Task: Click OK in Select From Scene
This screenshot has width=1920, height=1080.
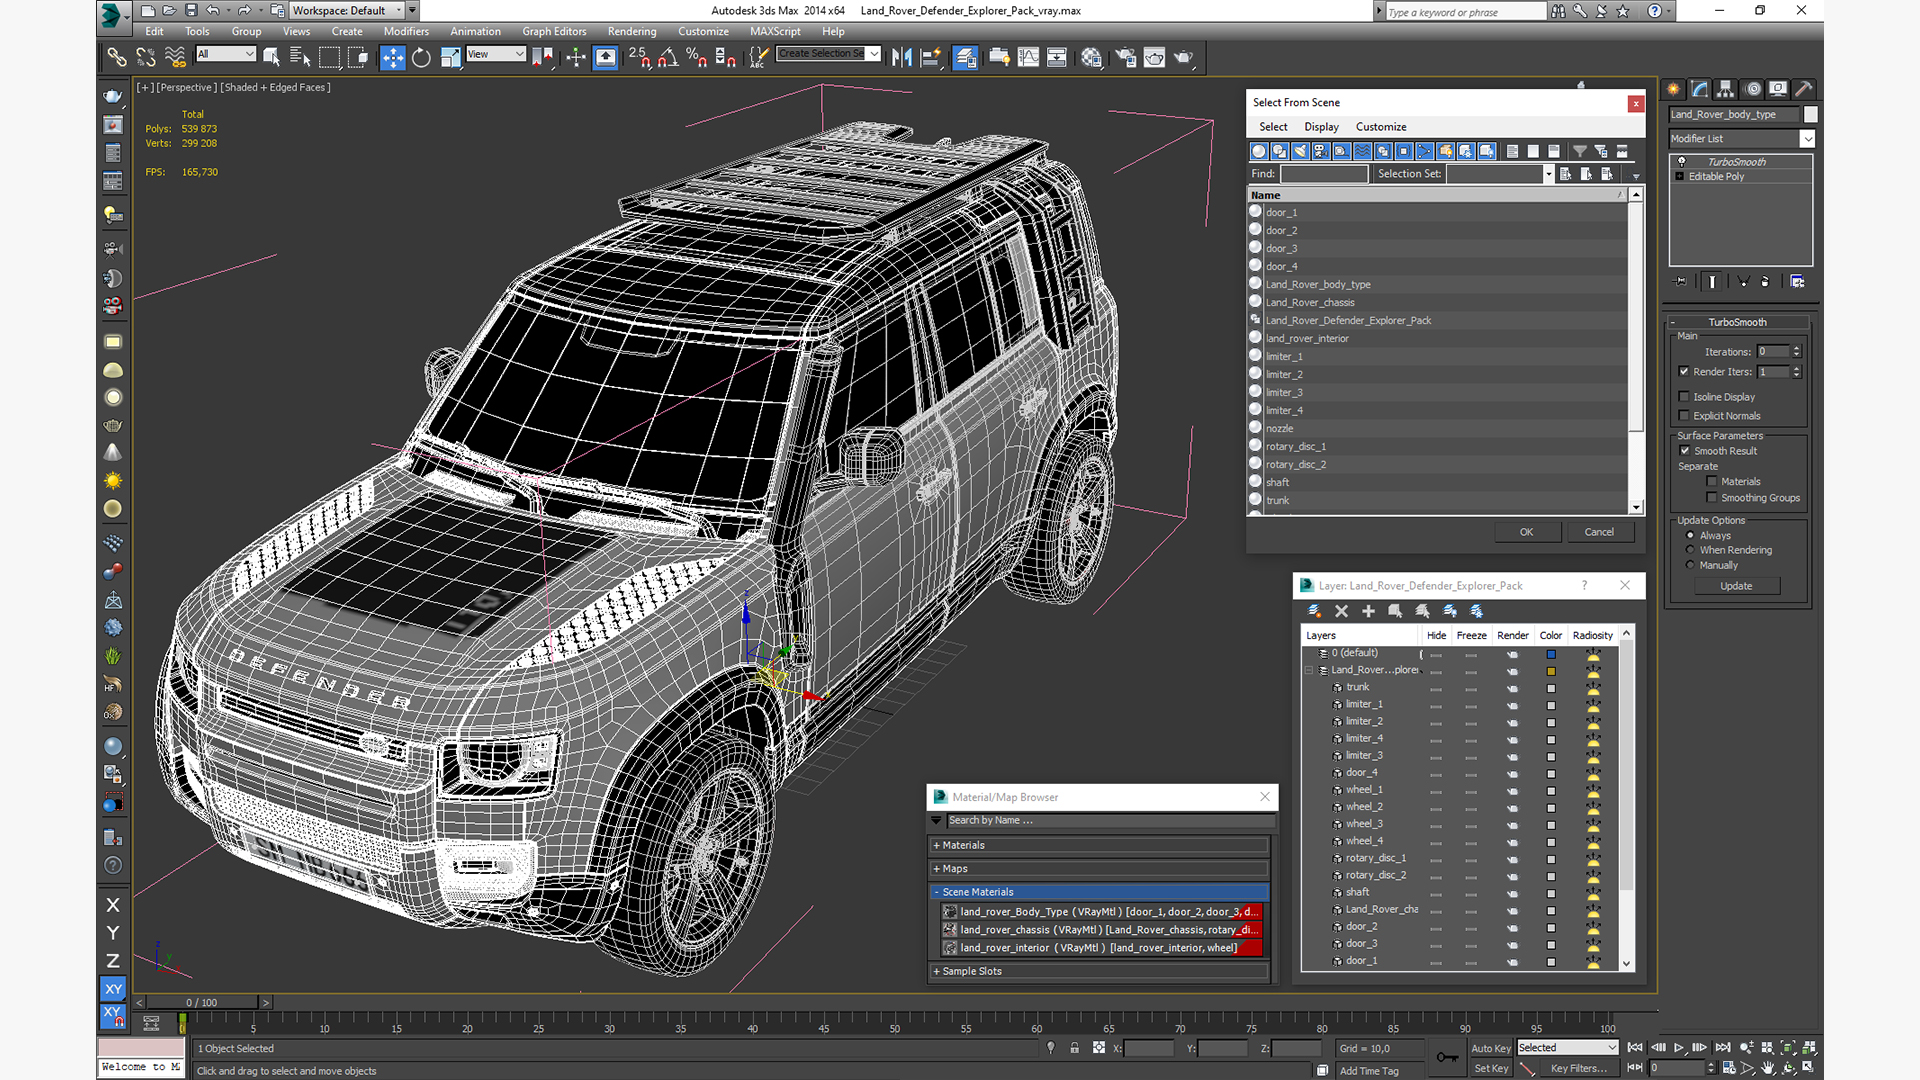Action: click(x=1525, y=532)
